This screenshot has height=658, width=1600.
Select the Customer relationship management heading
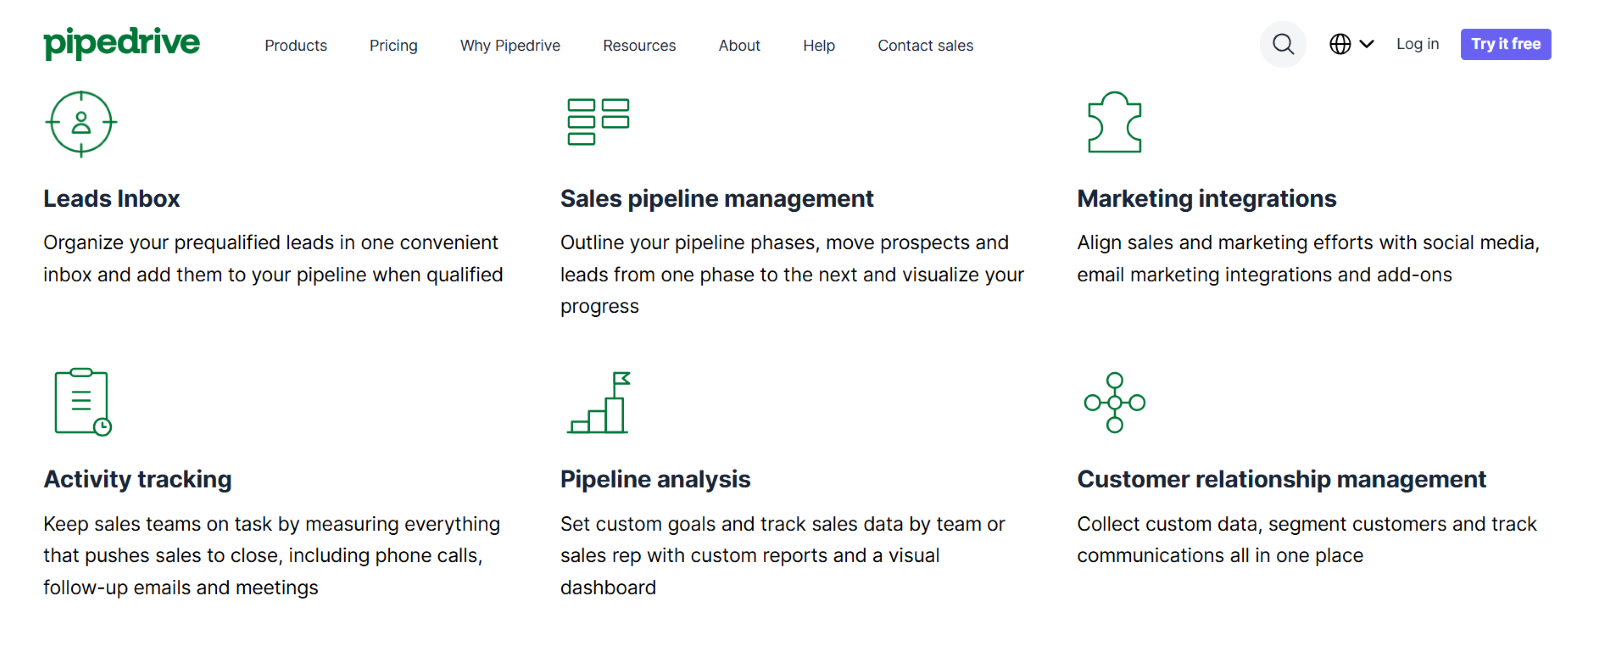(1281, 479)
